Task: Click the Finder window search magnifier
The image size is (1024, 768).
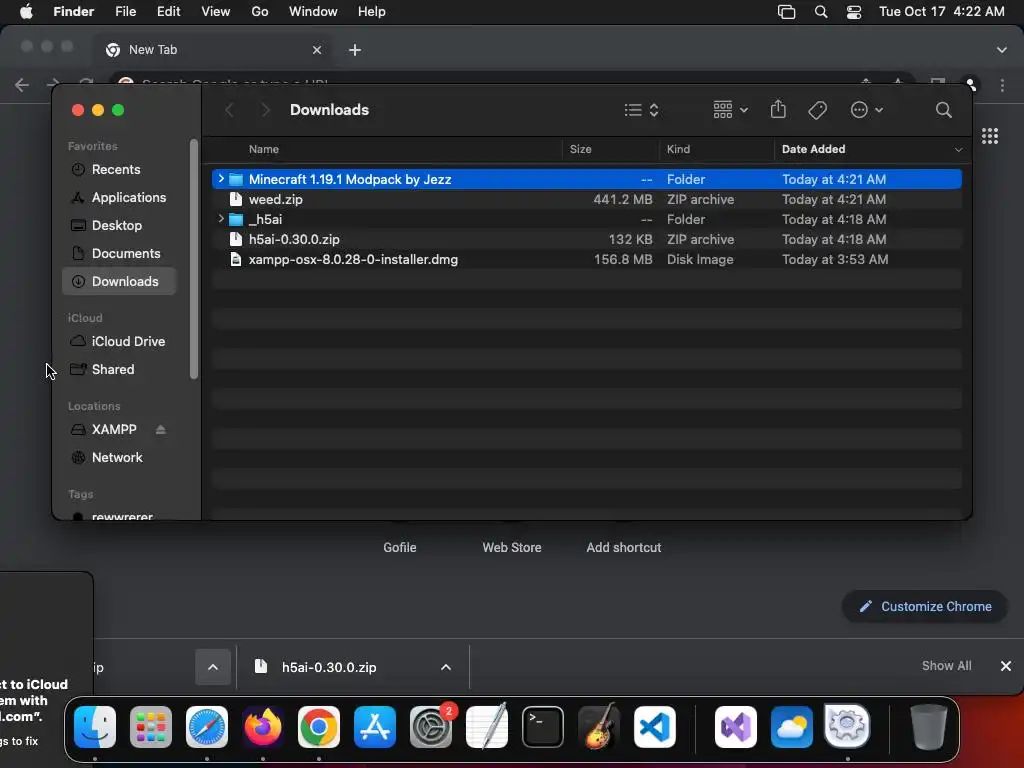Action: pos(943,110)
